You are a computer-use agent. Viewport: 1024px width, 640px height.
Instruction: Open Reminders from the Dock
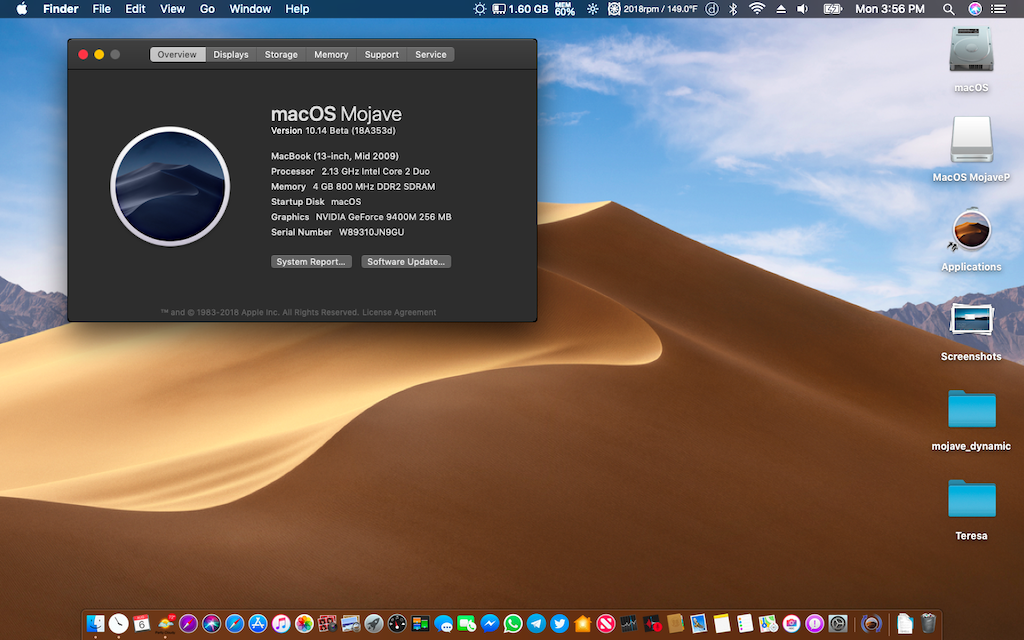(744, 624)
